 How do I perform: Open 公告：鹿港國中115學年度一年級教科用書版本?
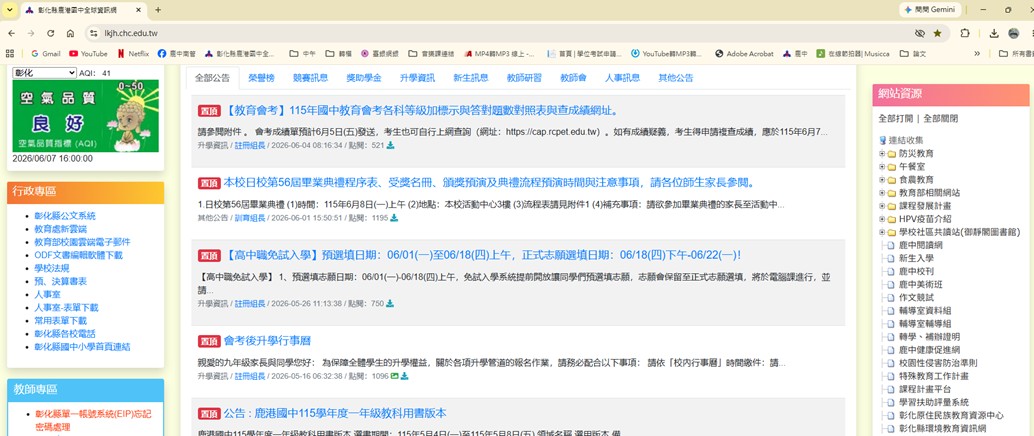pos(335,414)
